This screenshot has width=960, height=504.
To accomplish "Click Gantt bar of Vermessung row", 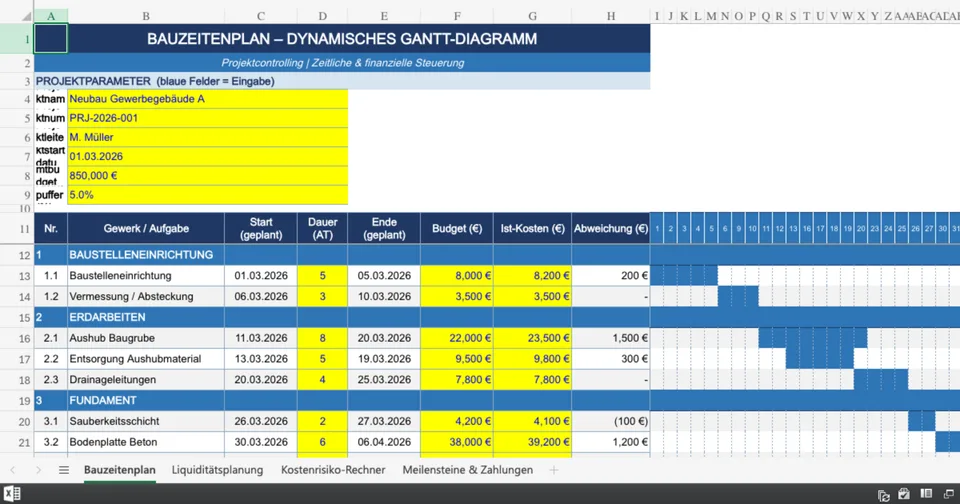I will pos(738,296).
